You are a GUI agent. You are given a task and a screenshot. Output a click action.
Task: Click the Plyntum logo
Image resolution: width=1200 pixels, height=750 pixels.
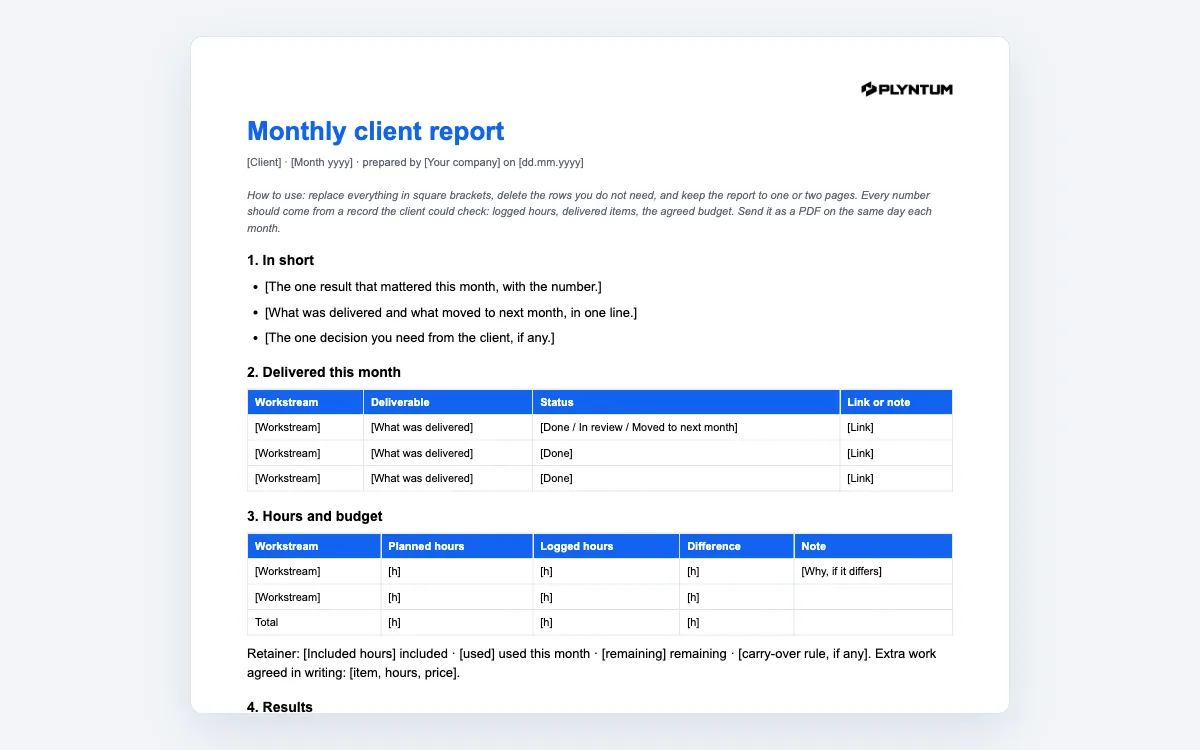click(x=907, y=89)
